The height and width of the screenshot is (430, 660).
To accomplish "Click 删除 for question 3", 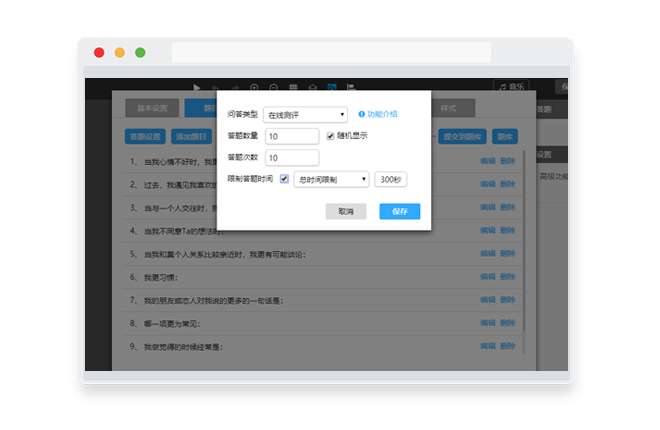I will tap(508, 207).
